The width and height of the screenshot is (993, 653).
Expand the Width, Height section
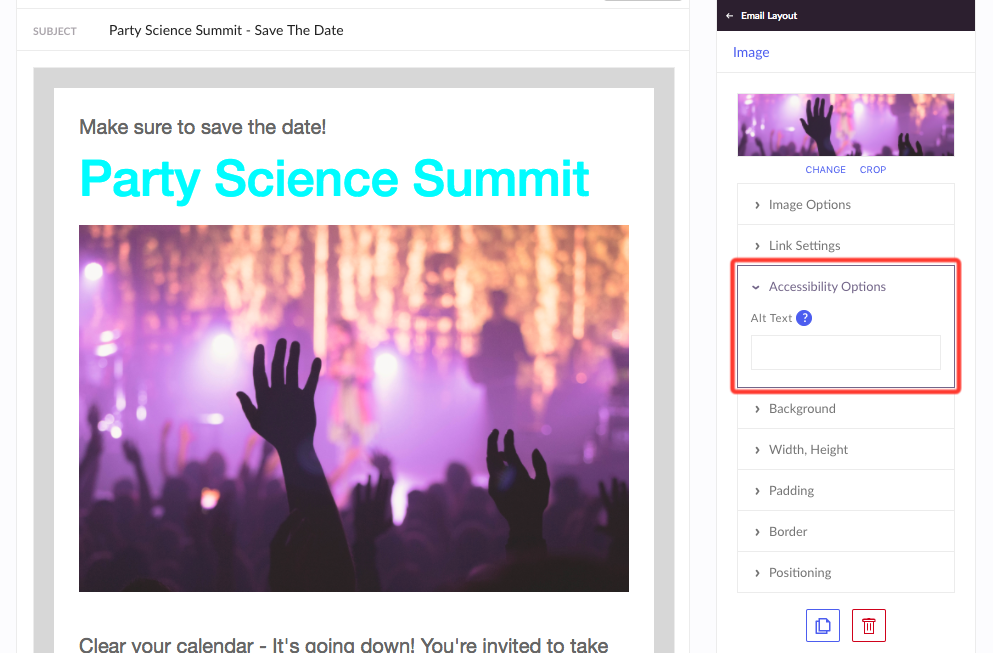pos(845,450)
